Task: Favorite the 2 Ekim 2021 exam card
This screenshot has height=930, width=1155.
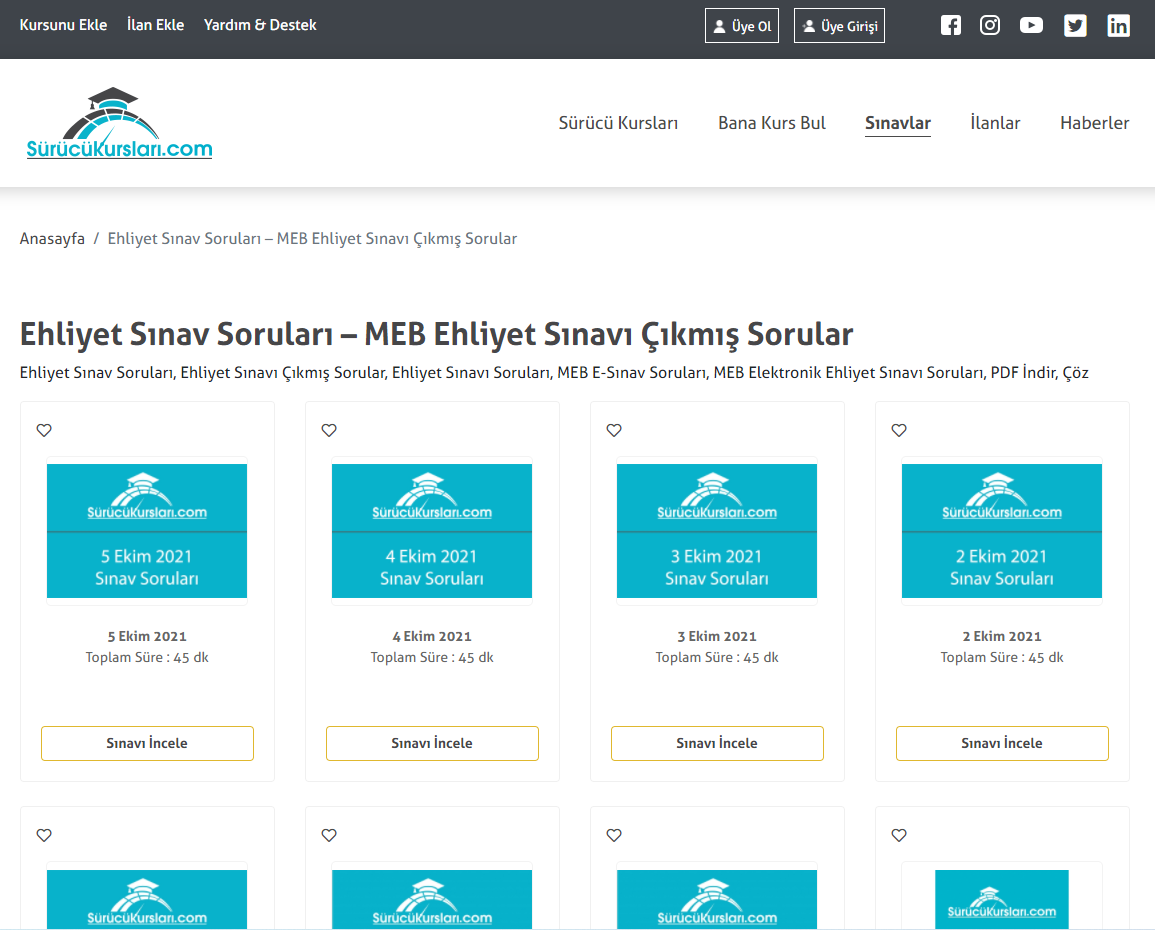Action: pos(899,430)
